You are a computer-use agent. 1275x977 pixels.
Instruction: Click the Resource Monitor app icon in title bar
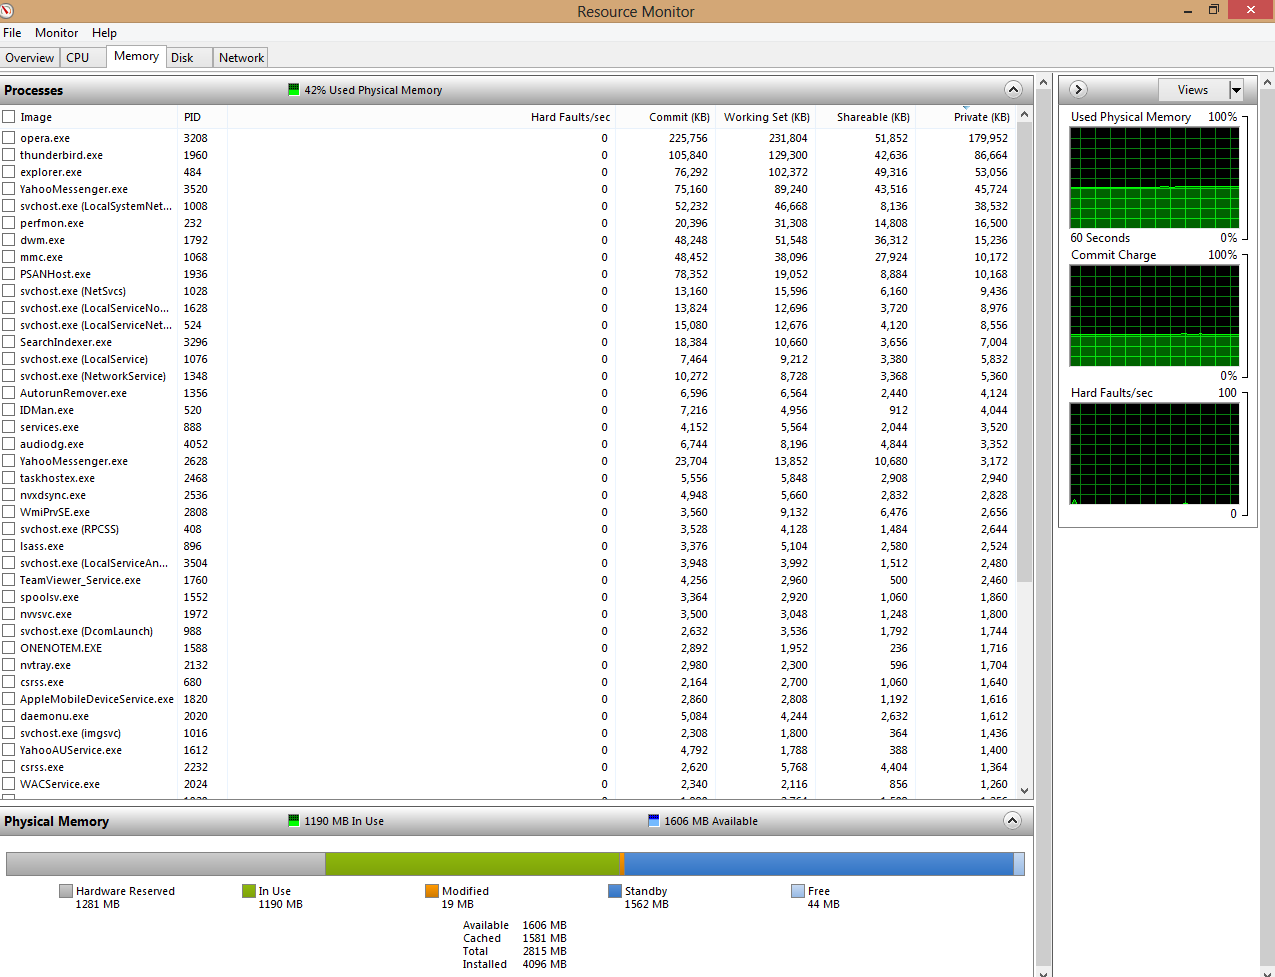(x=9, y=11)
